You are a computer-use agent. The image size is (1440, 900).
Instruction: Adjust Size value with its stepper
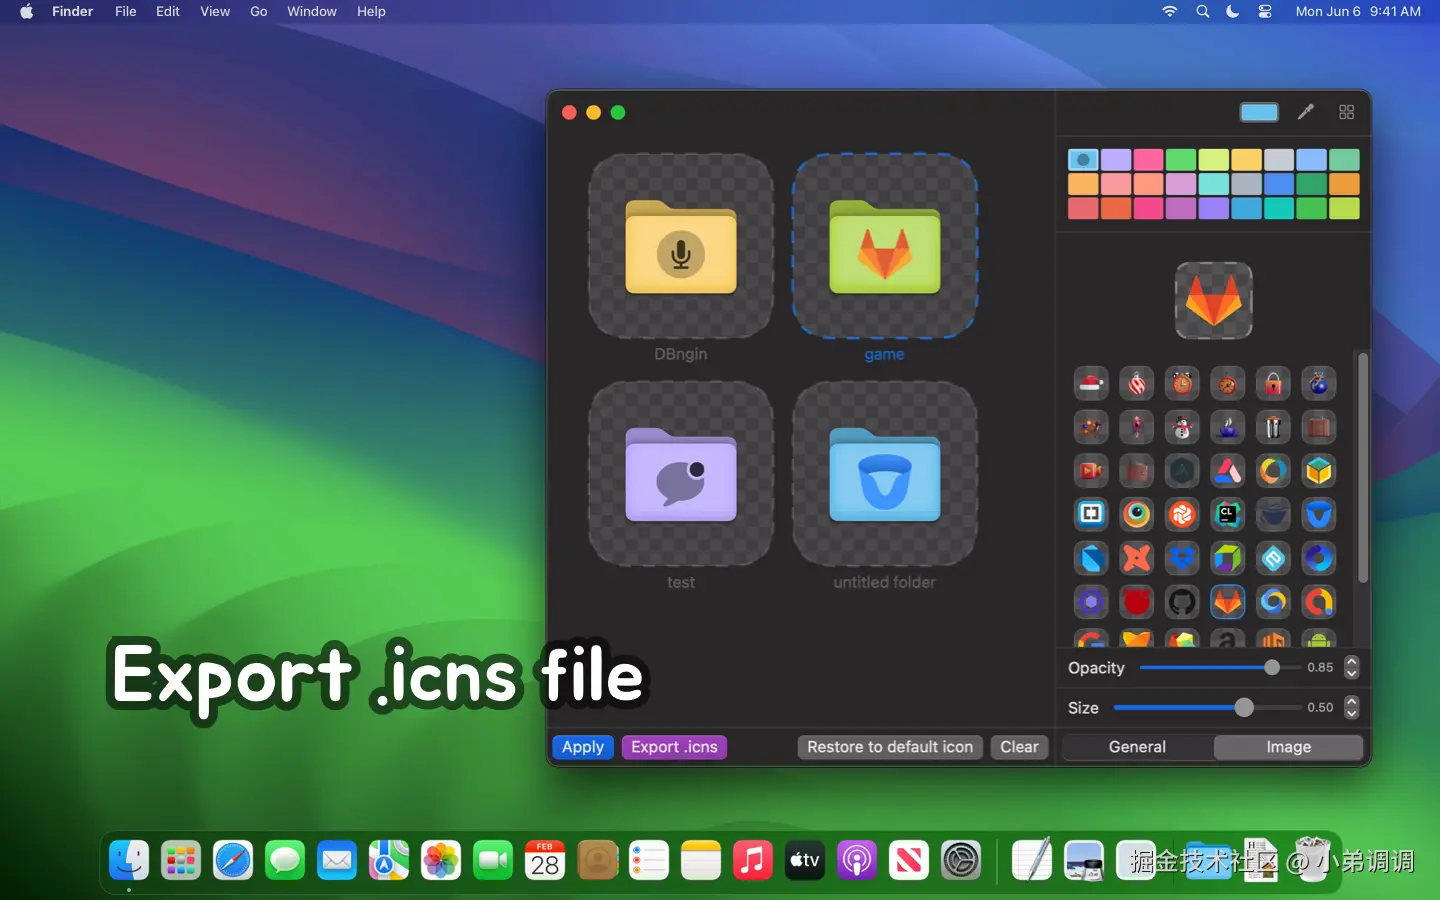1351,707
